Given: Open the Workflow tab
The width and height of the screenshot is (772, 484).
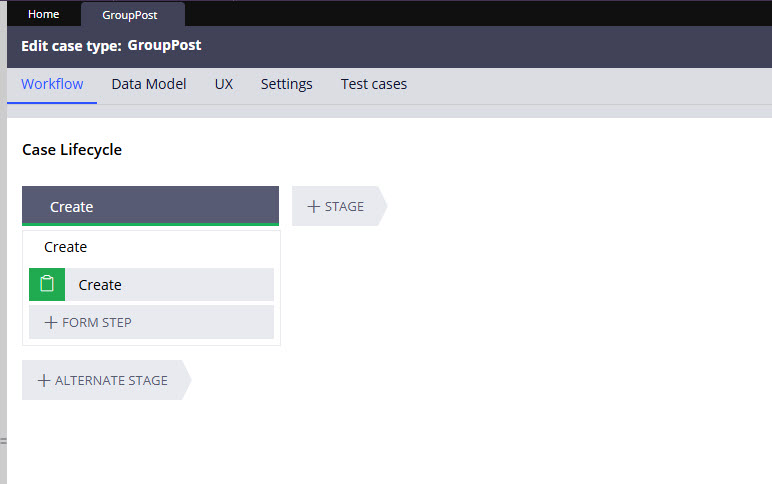Looking at the screenshot, I should coord(52,84).
